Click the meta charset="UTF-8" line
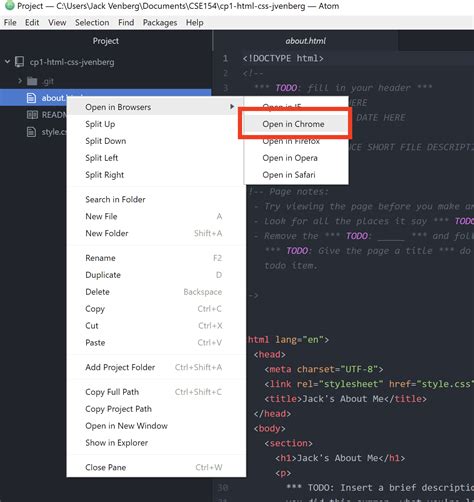The height and width of the screenshot is (502, 474). coord(324,369)
